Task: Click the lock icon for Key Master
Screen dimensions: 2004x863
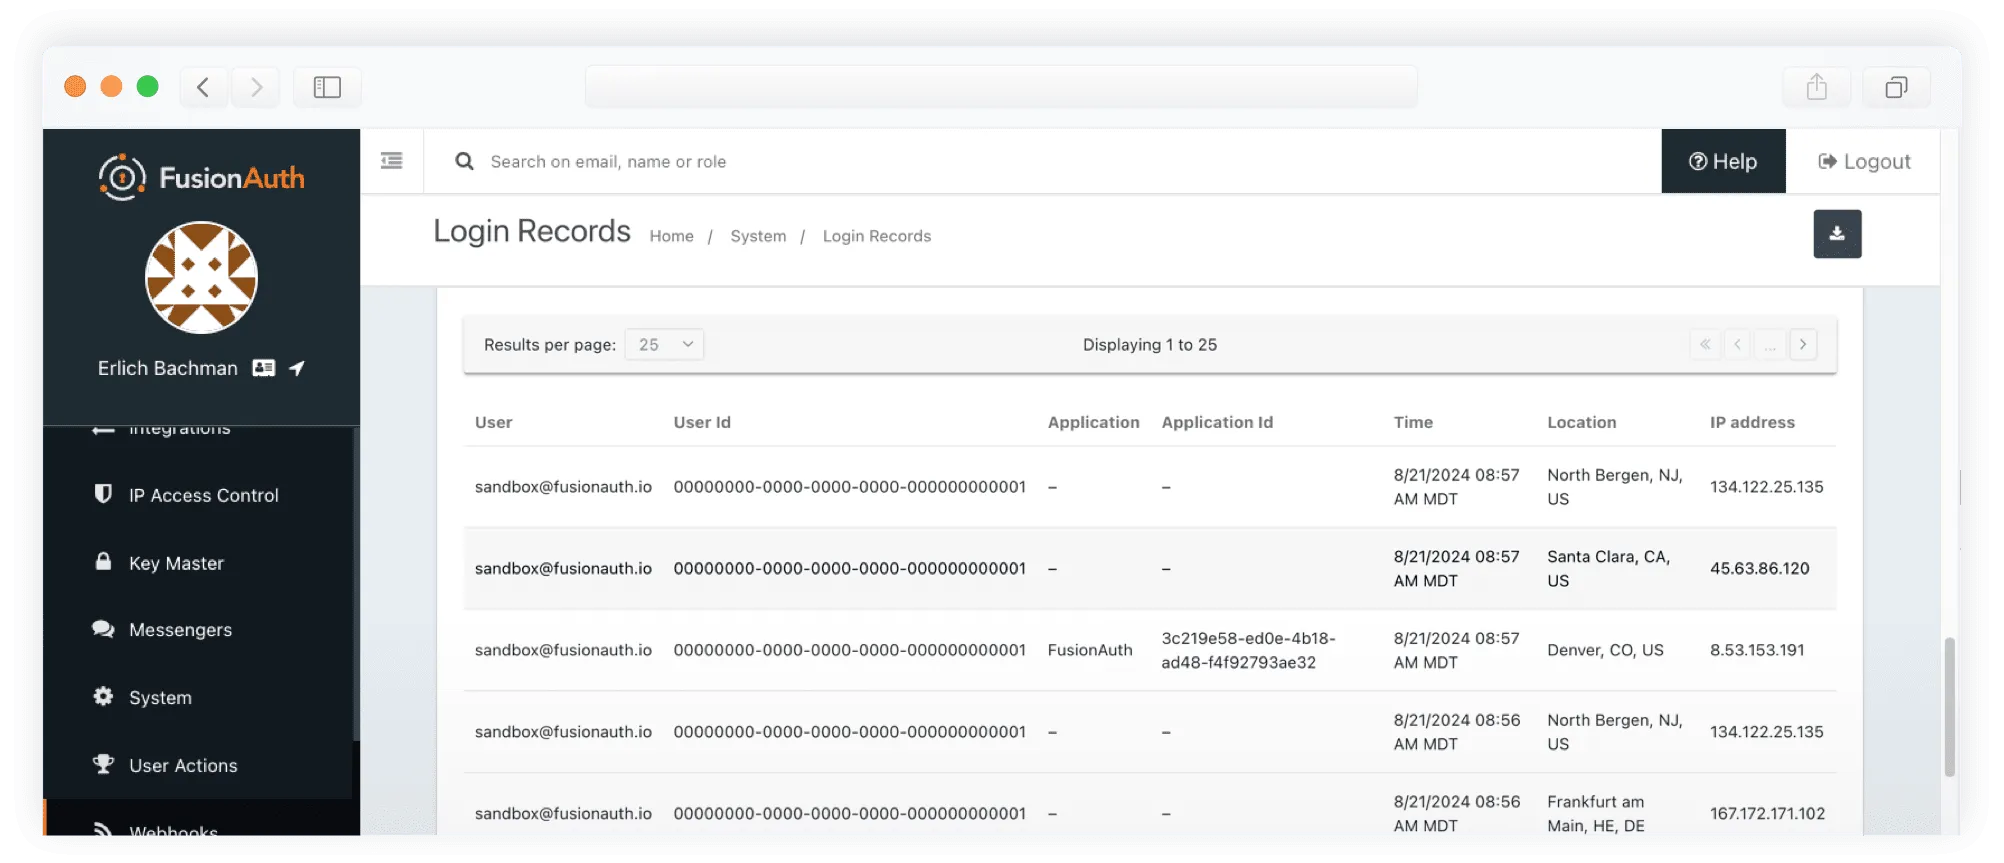Action: (x=103, y=561)
